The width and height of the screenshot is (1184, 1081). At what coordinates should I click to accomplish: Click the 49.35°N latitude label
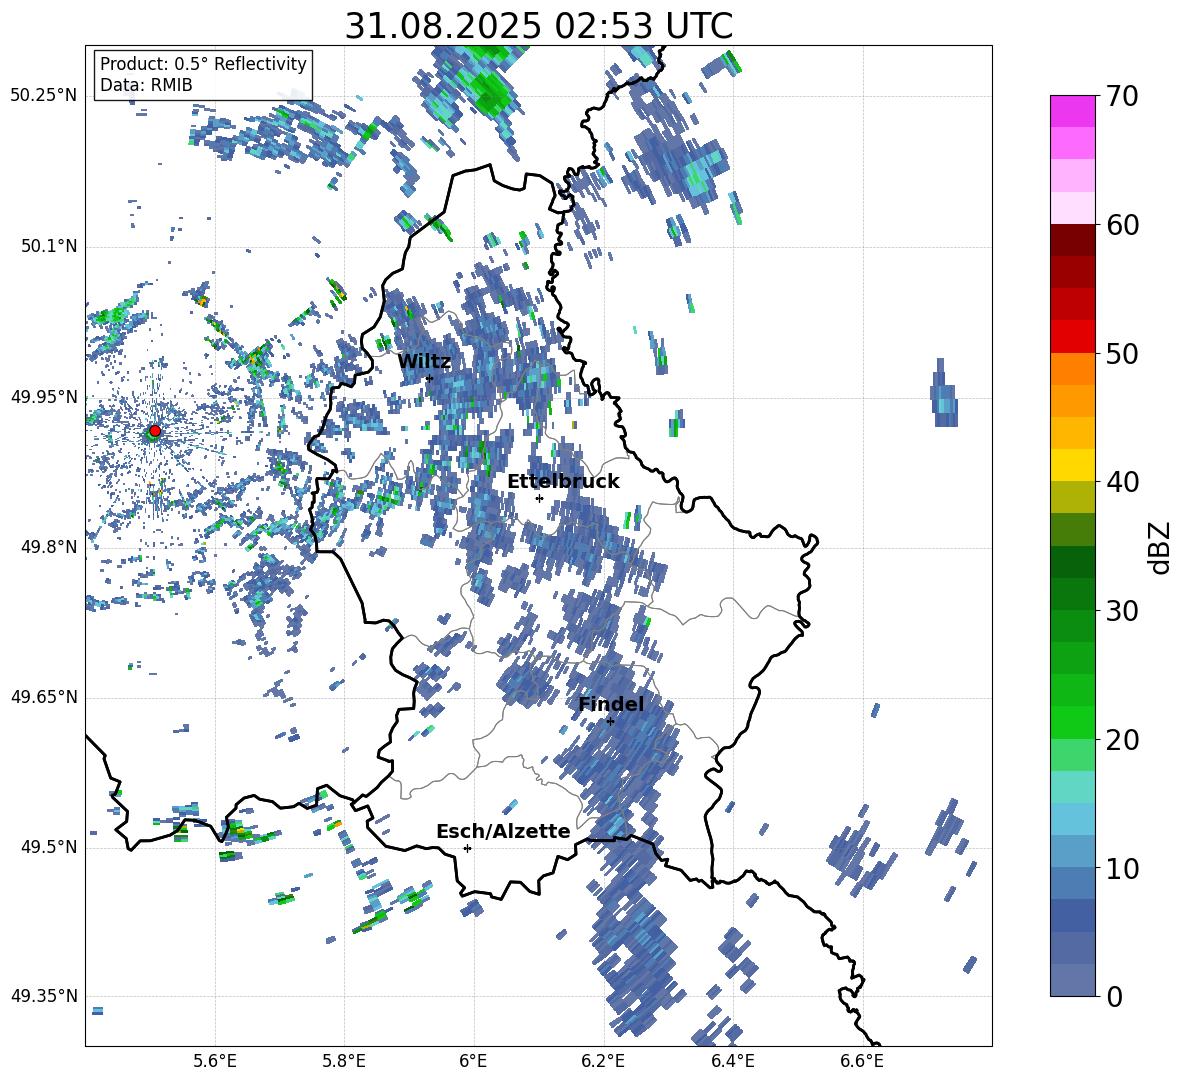tap(44, 996)
